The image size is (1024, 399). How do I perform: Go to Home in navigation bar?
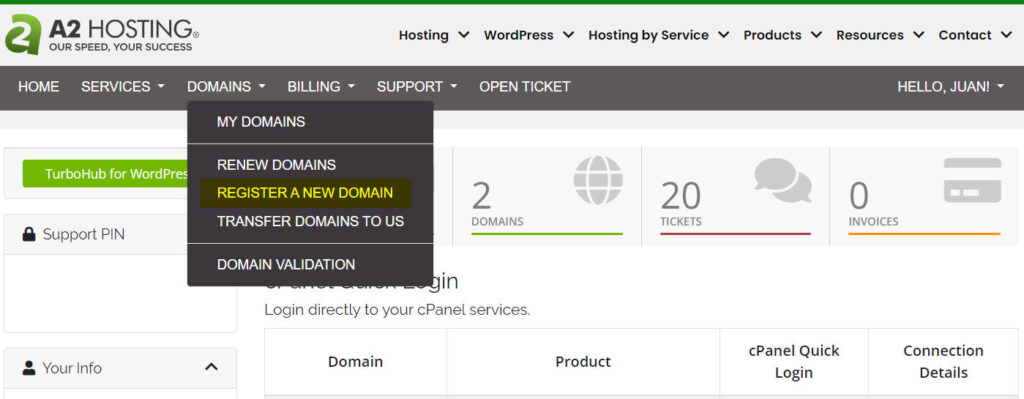tap(39, 87)
